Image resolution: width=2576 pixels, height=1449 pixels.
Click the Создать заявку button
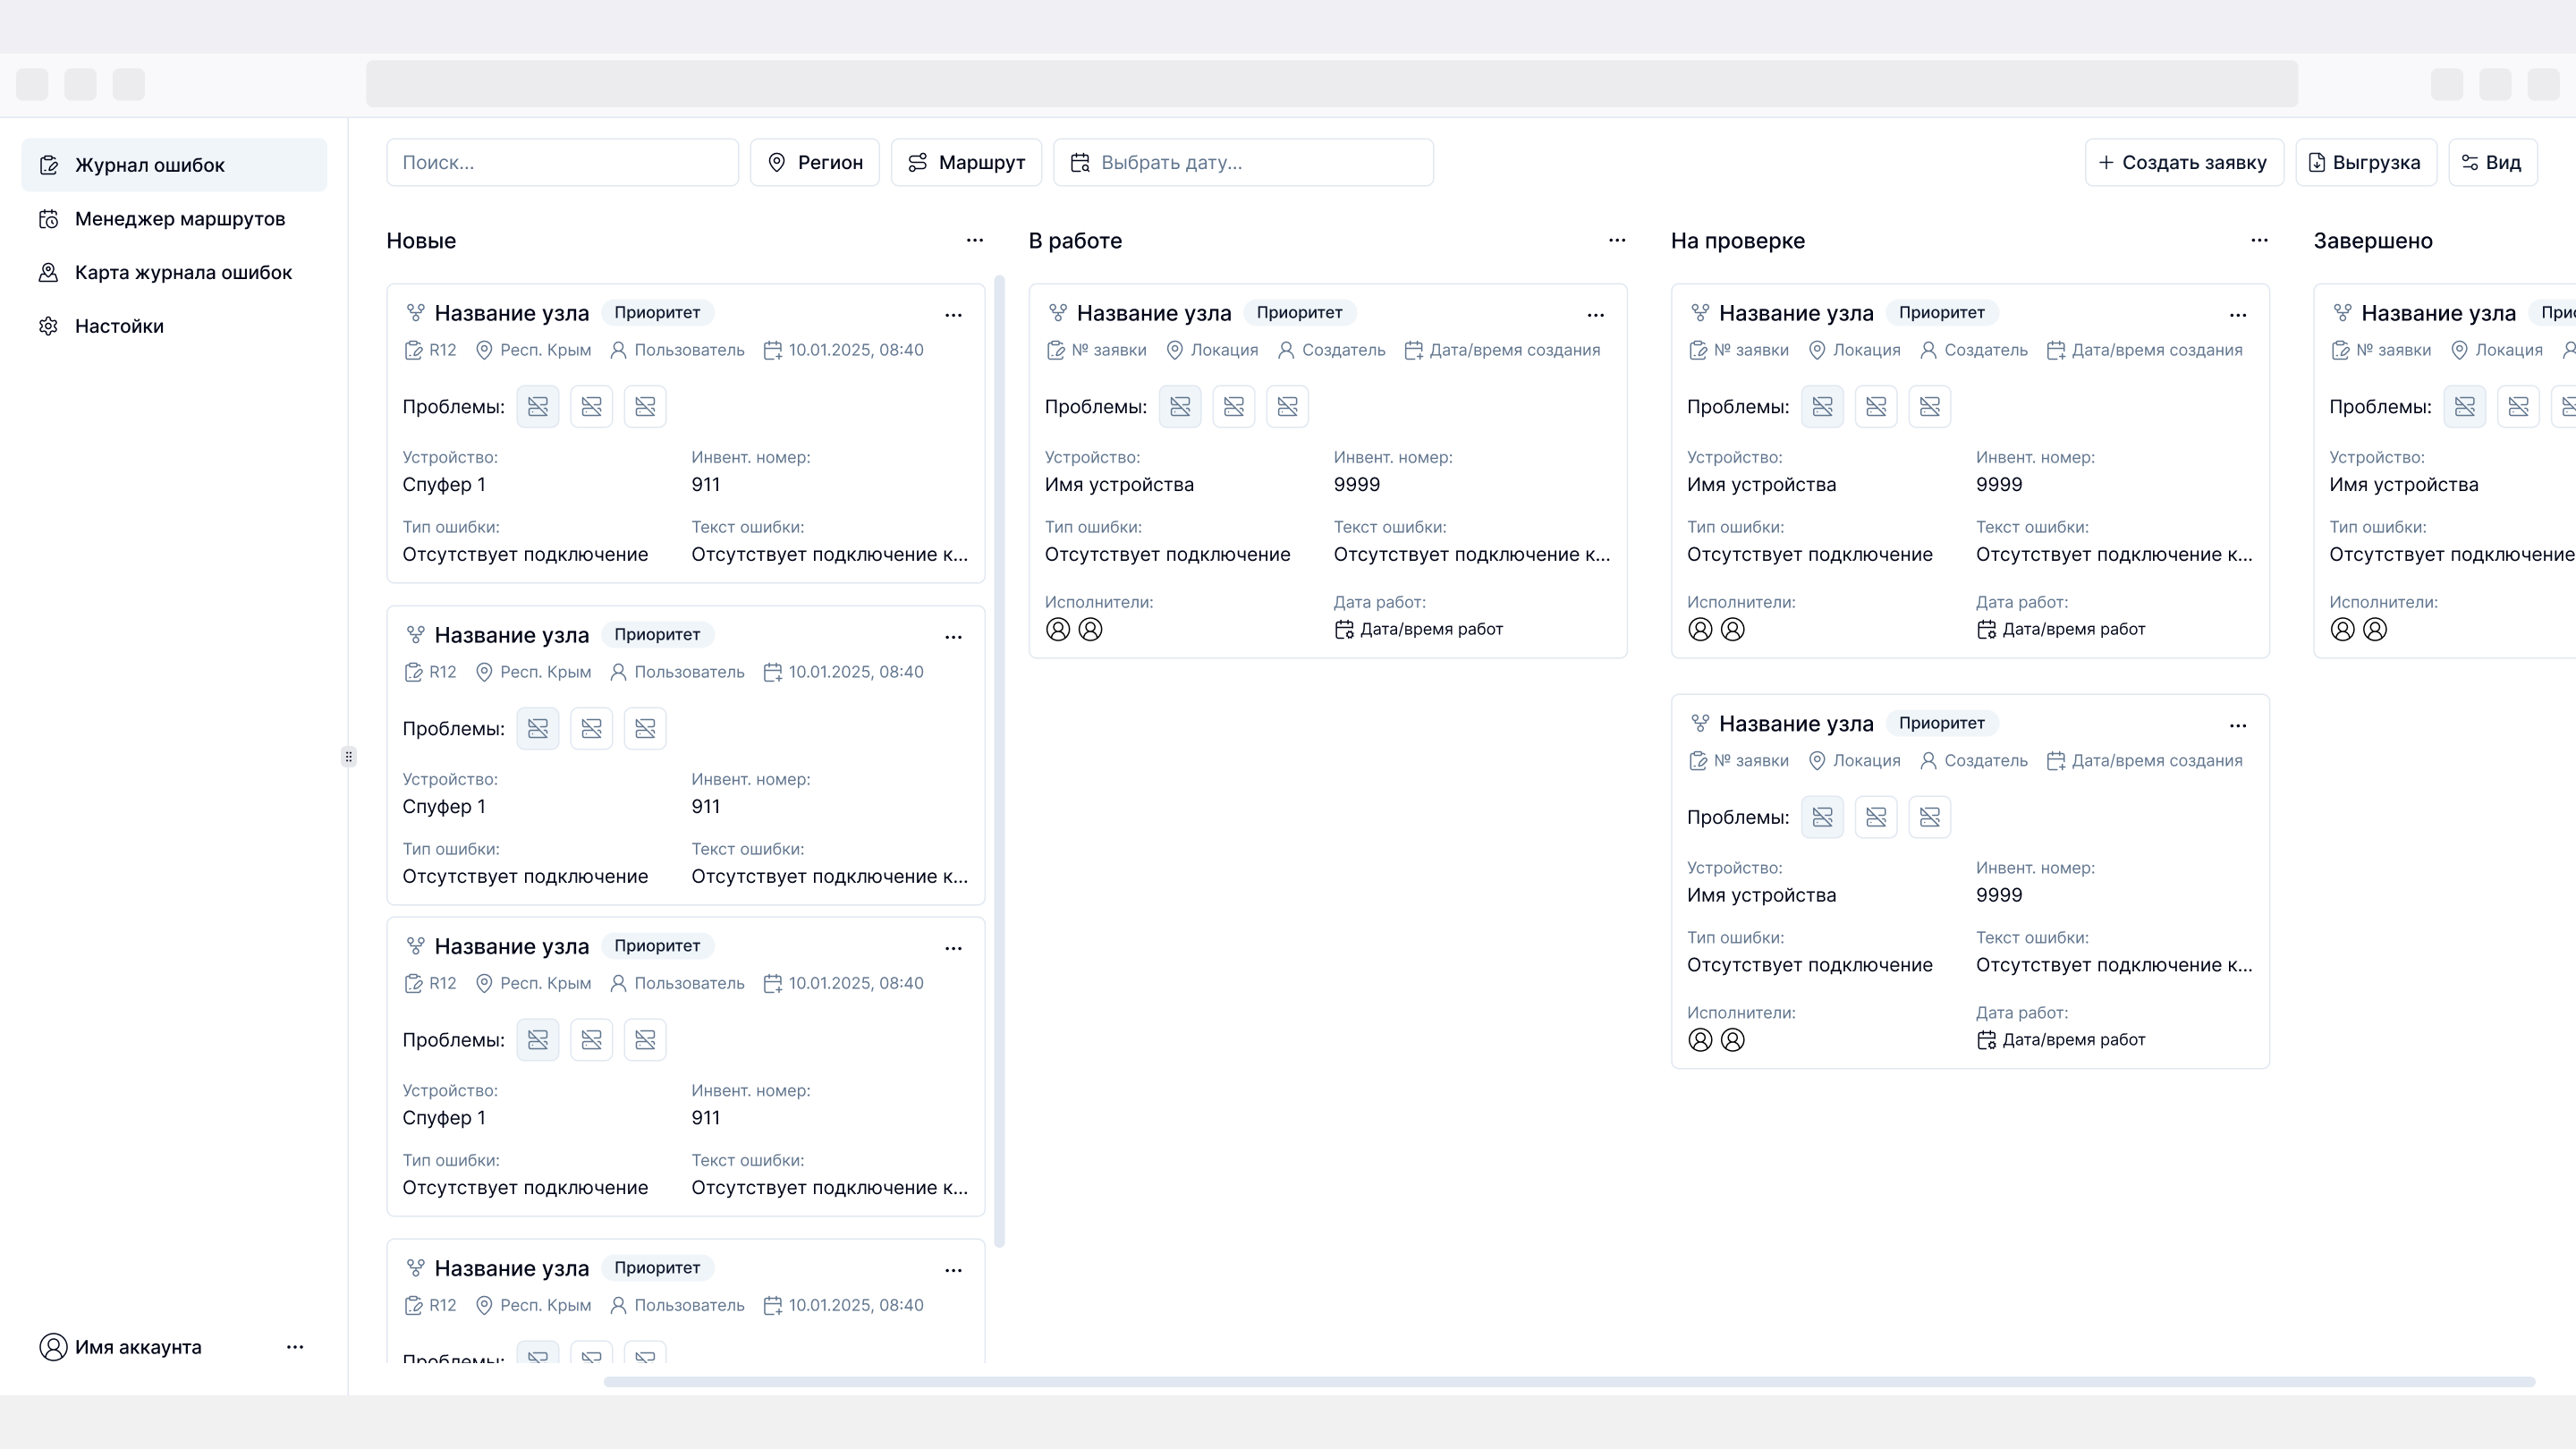point(2184,162)
